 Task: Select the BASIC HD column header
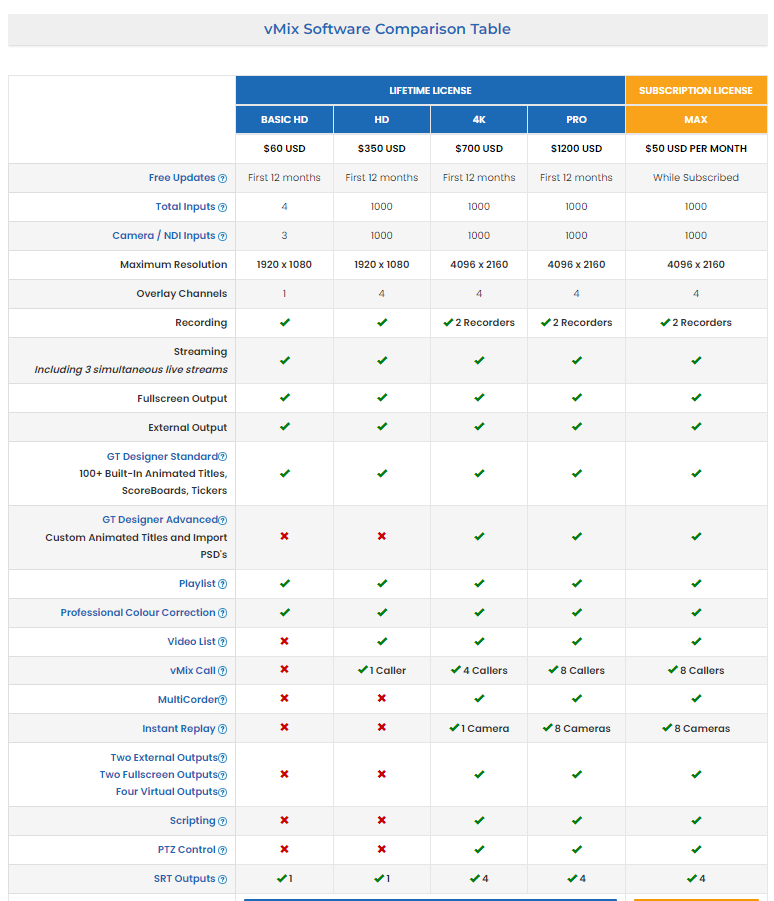pyautogui.click(x=284, y=119)
